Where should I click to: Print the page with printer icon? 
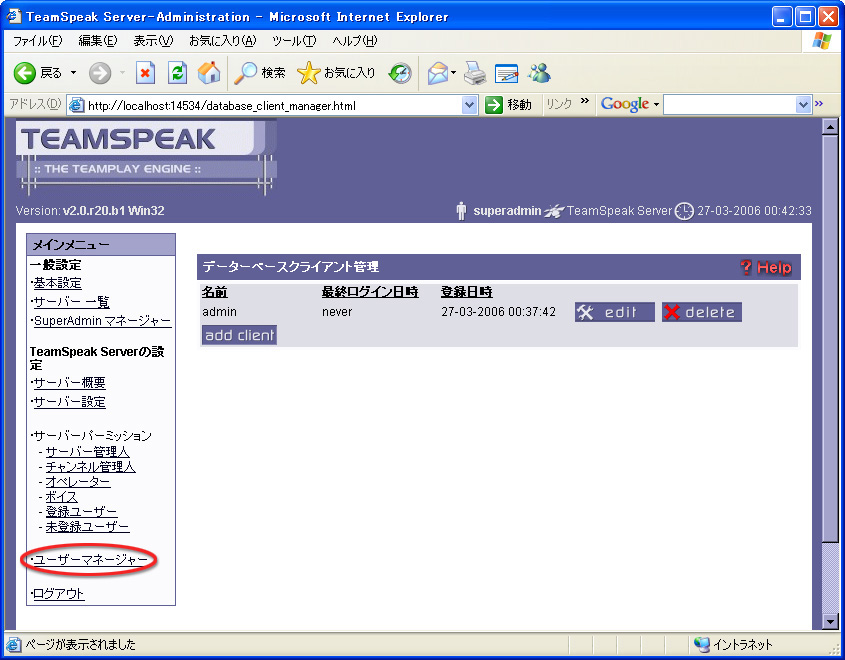(475, 73)
